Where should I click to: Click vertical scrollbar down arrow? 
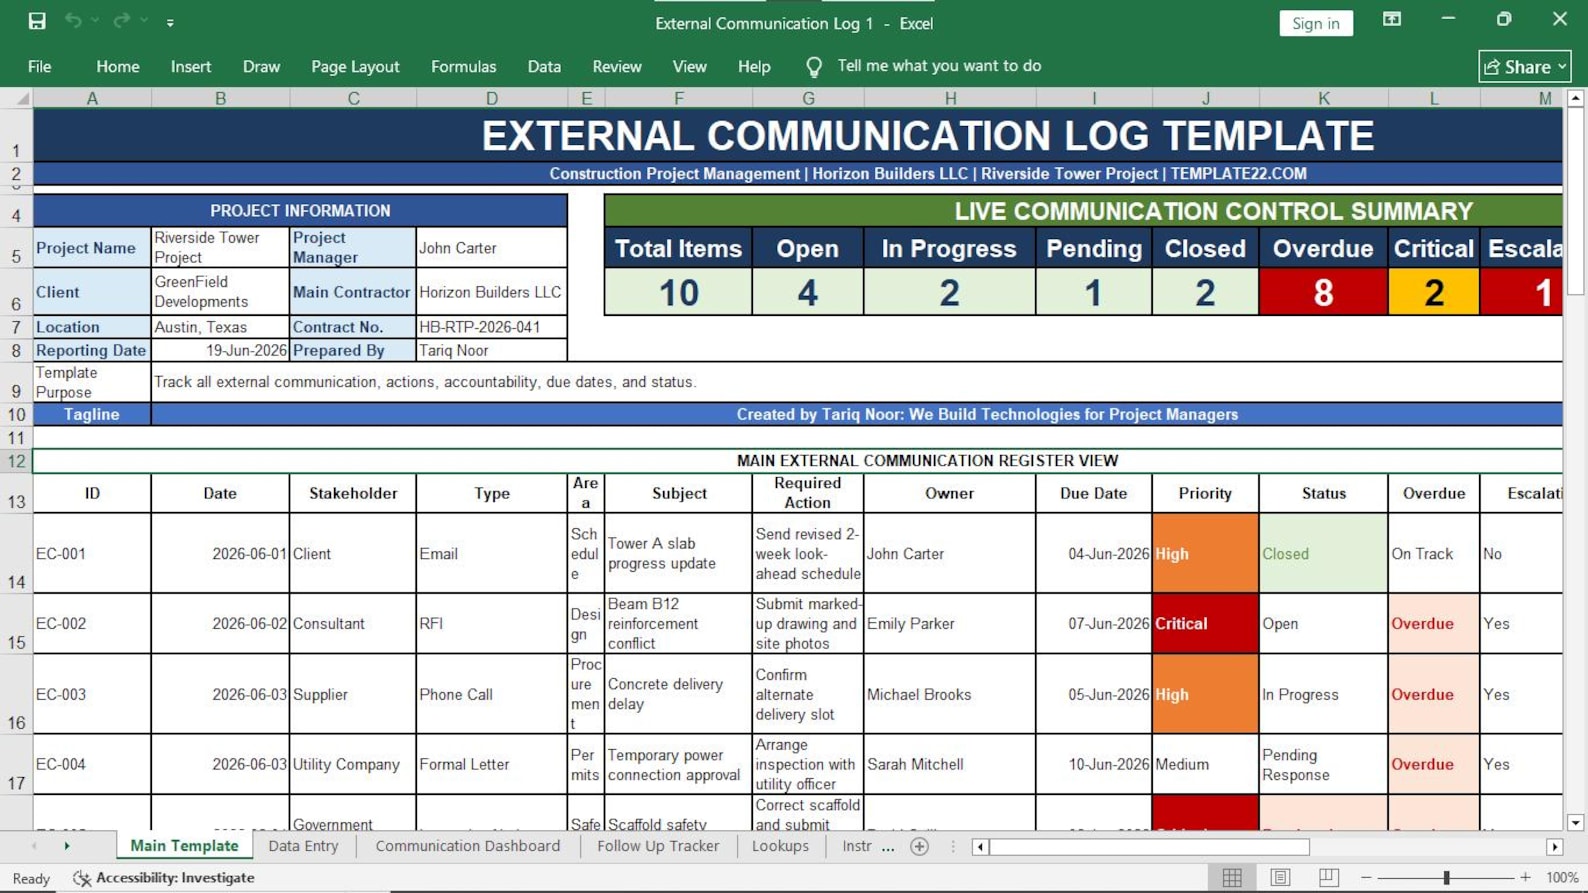point(1575,822)
